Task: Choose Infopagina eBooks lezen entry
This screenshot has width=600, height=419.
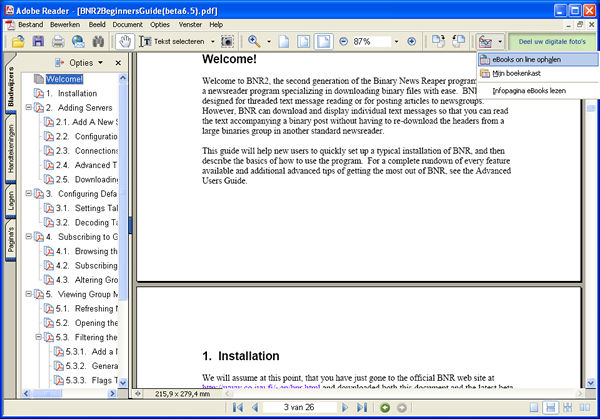Action: [538, 91]
